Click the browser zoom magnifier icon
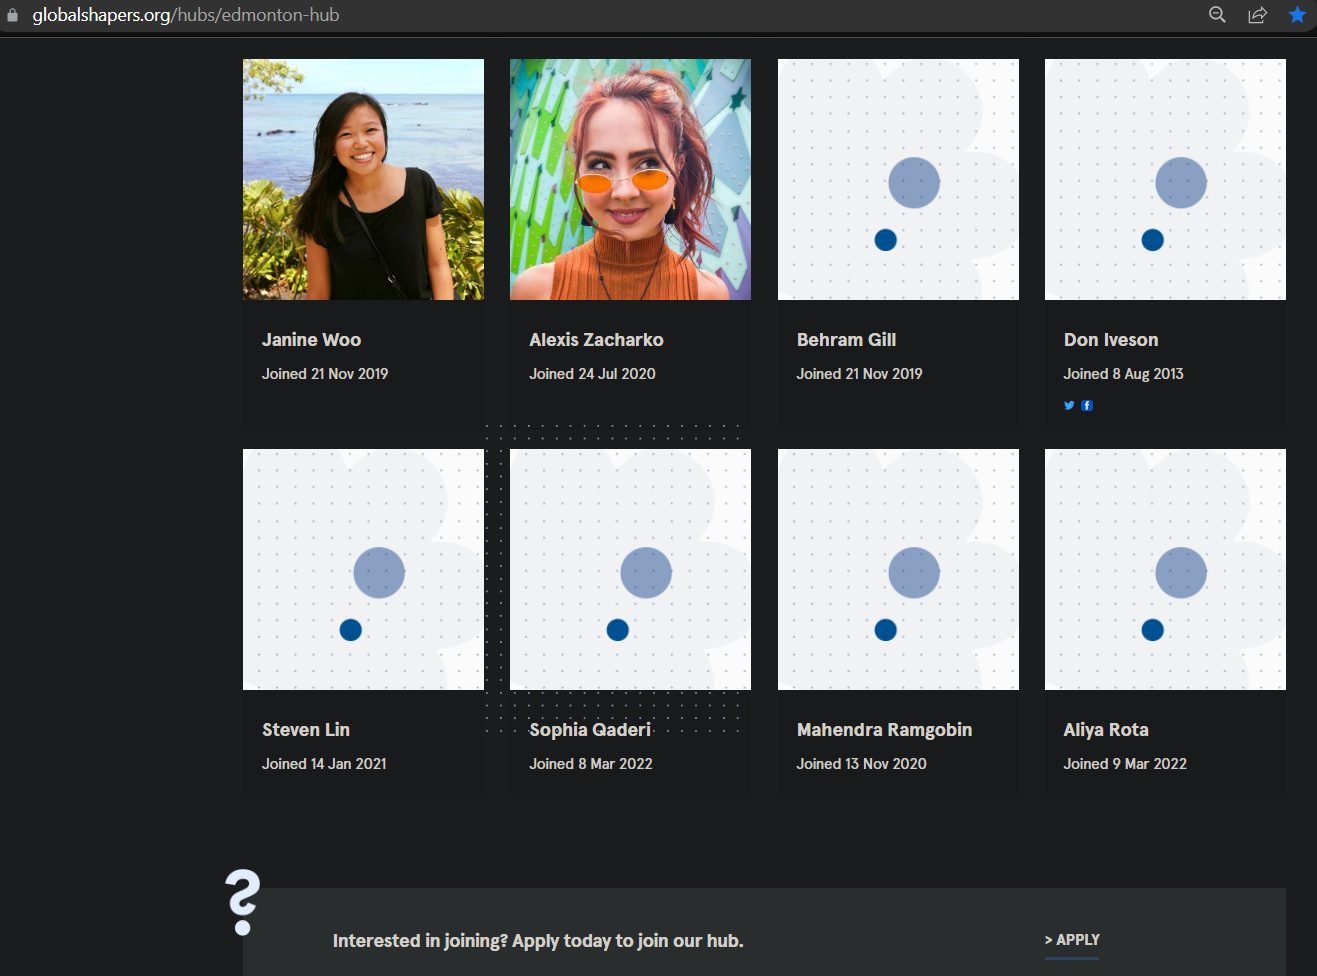This screenshot has height=976, width=1317. click(x=1217, y=14)
